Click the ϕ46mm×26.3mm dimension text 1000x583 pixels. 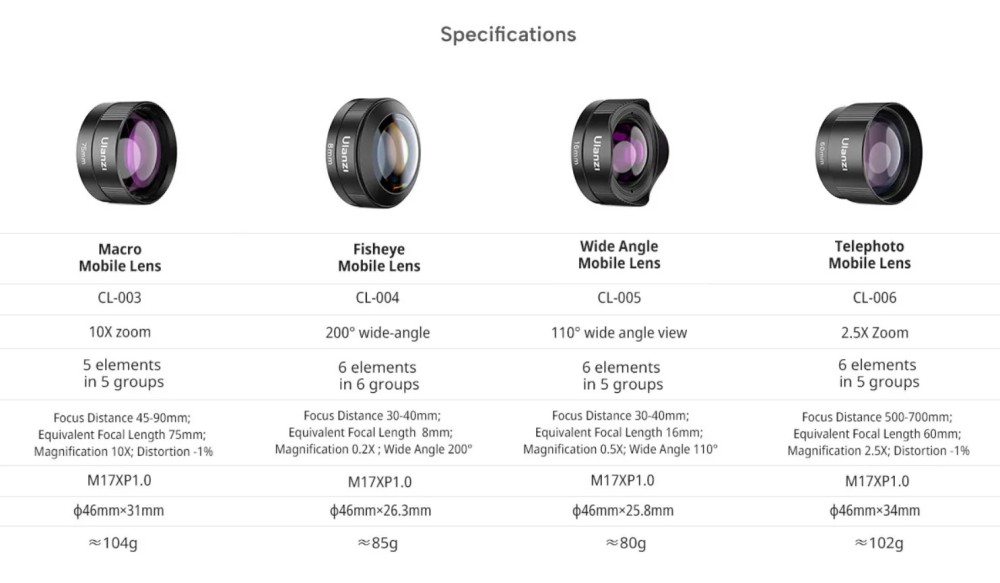380,511
